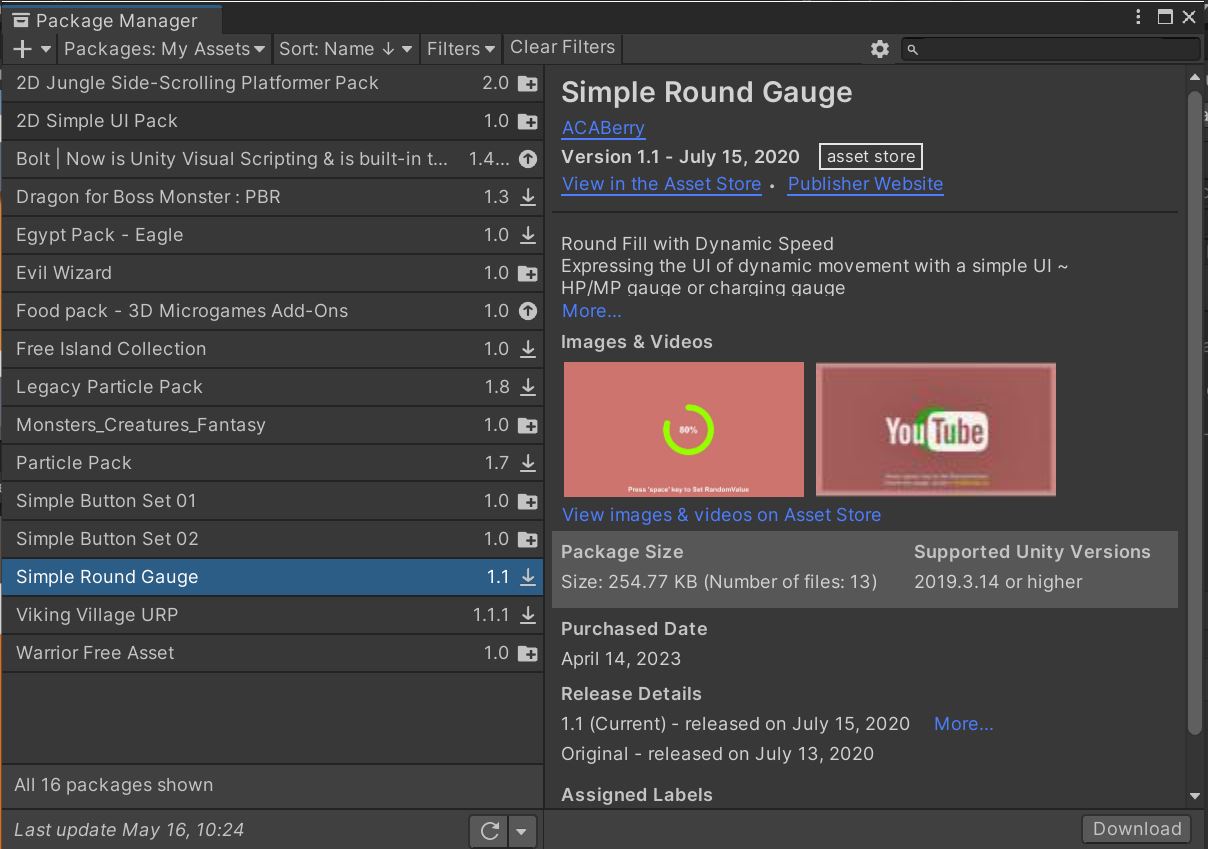
Task: Click the asset store tag label
Action: coord(870,157)
